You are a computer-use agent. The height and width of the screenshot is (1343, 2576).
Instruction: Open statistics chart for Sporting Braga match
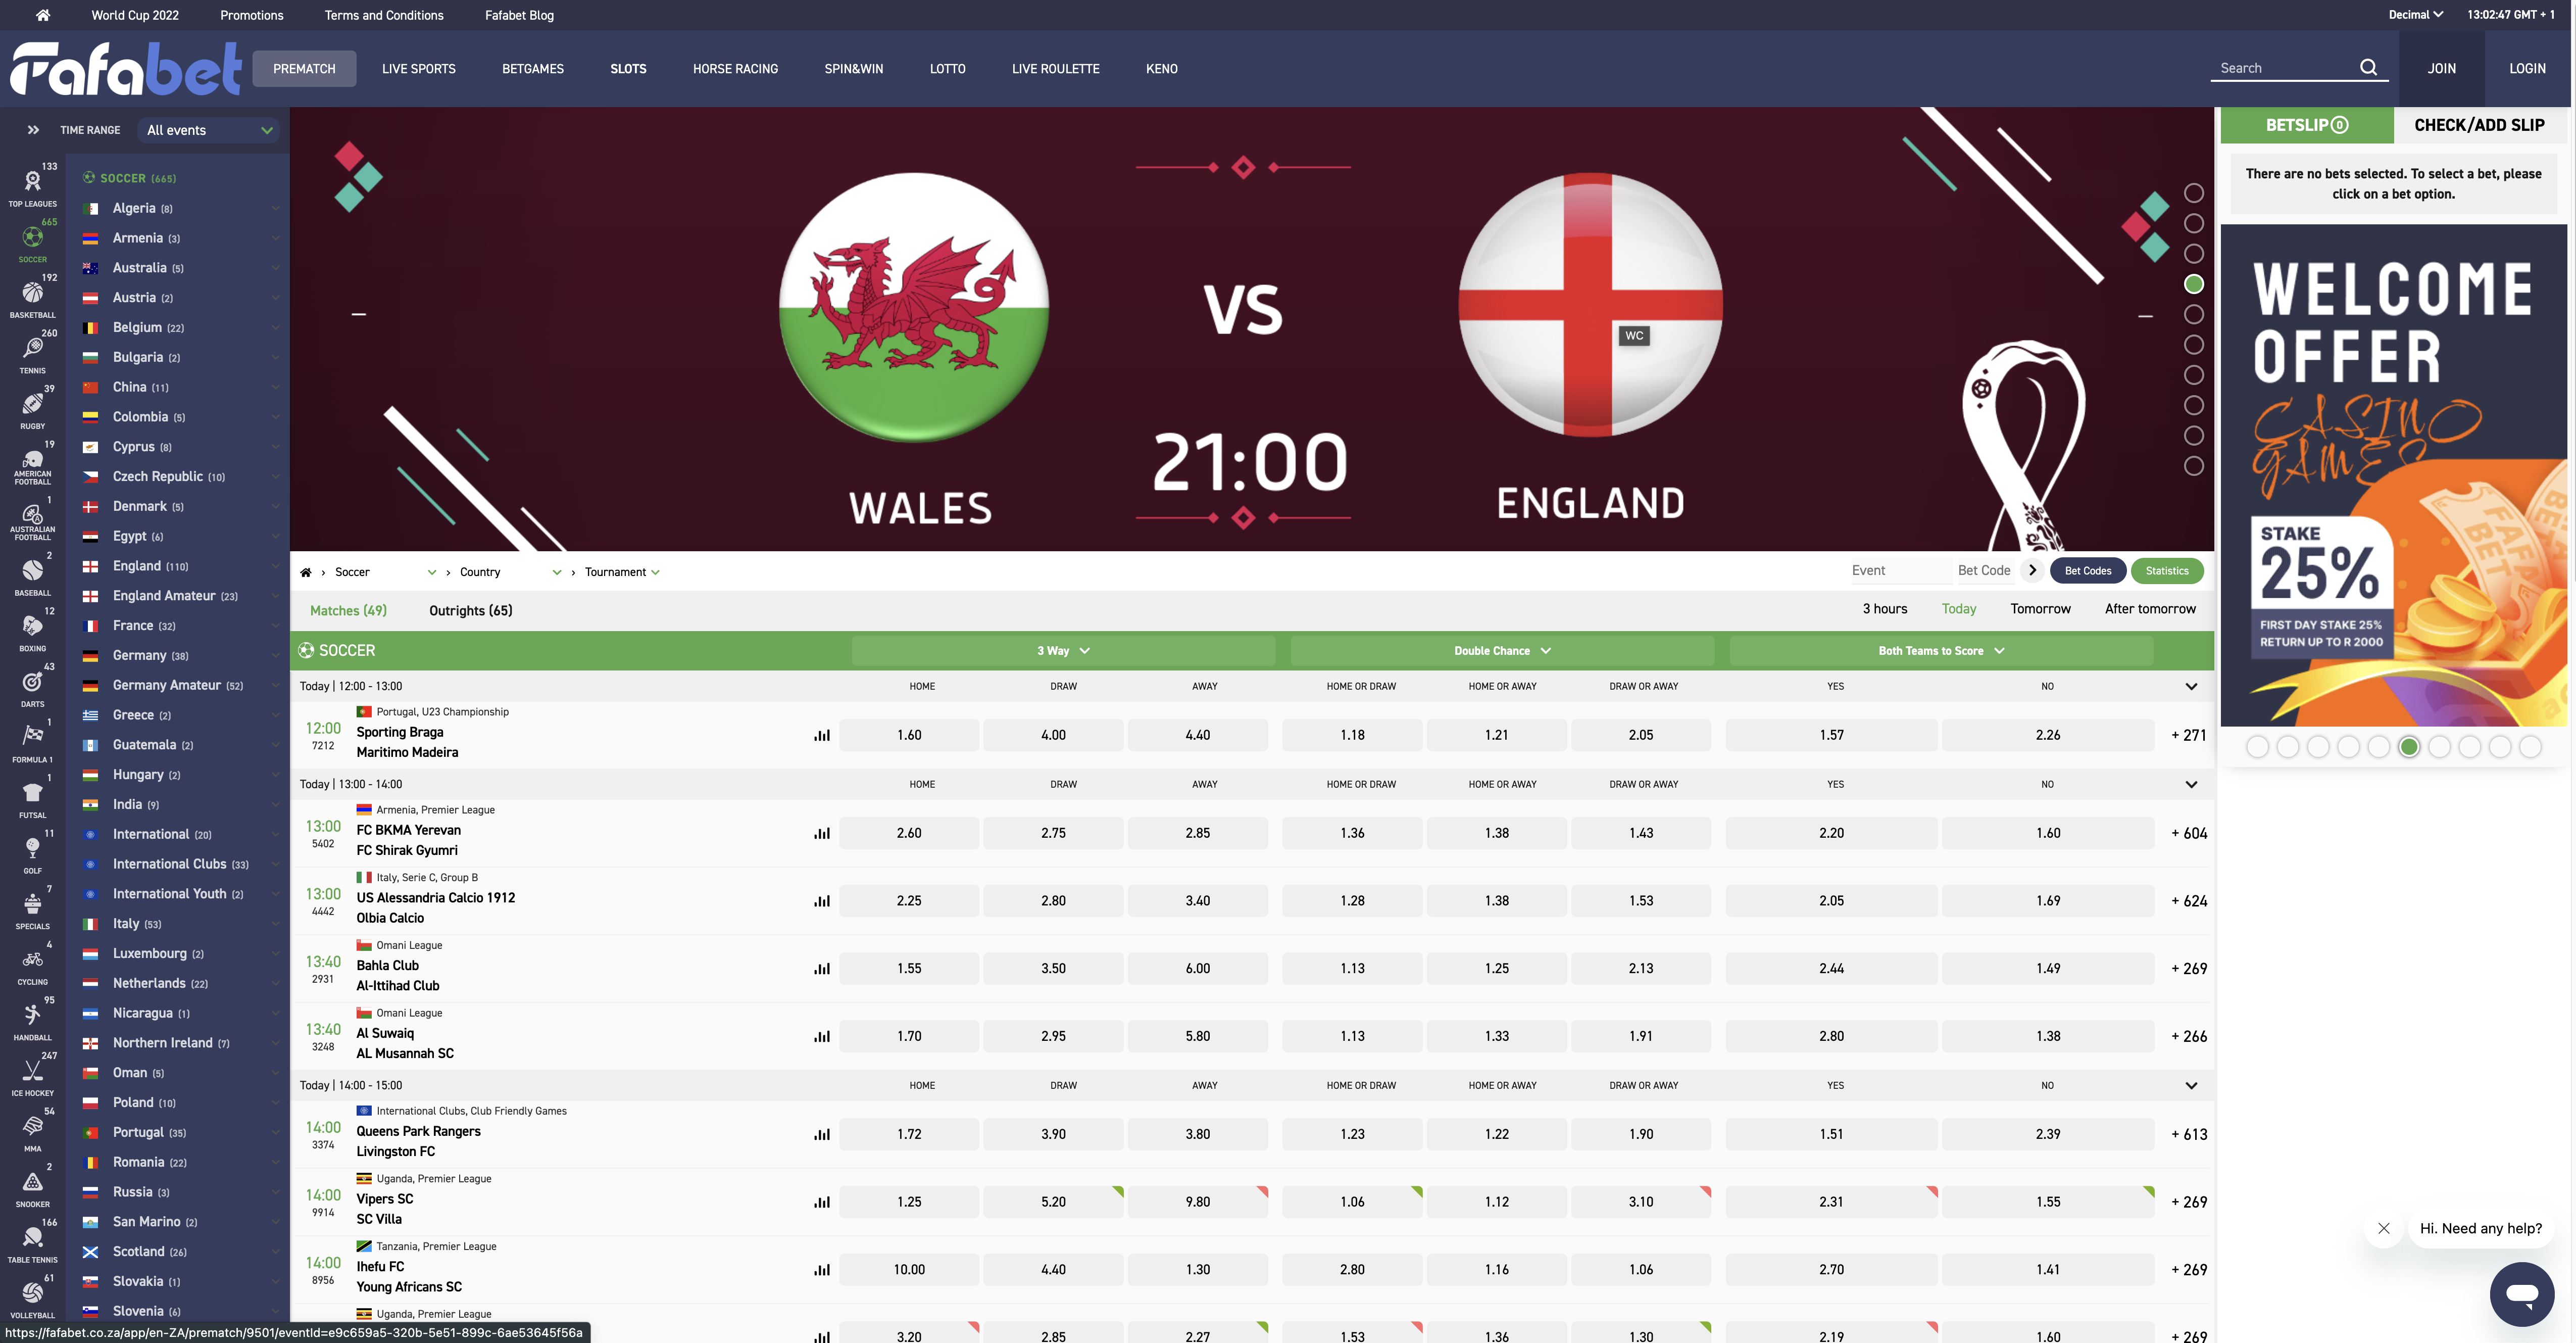[x=822, y=735]
